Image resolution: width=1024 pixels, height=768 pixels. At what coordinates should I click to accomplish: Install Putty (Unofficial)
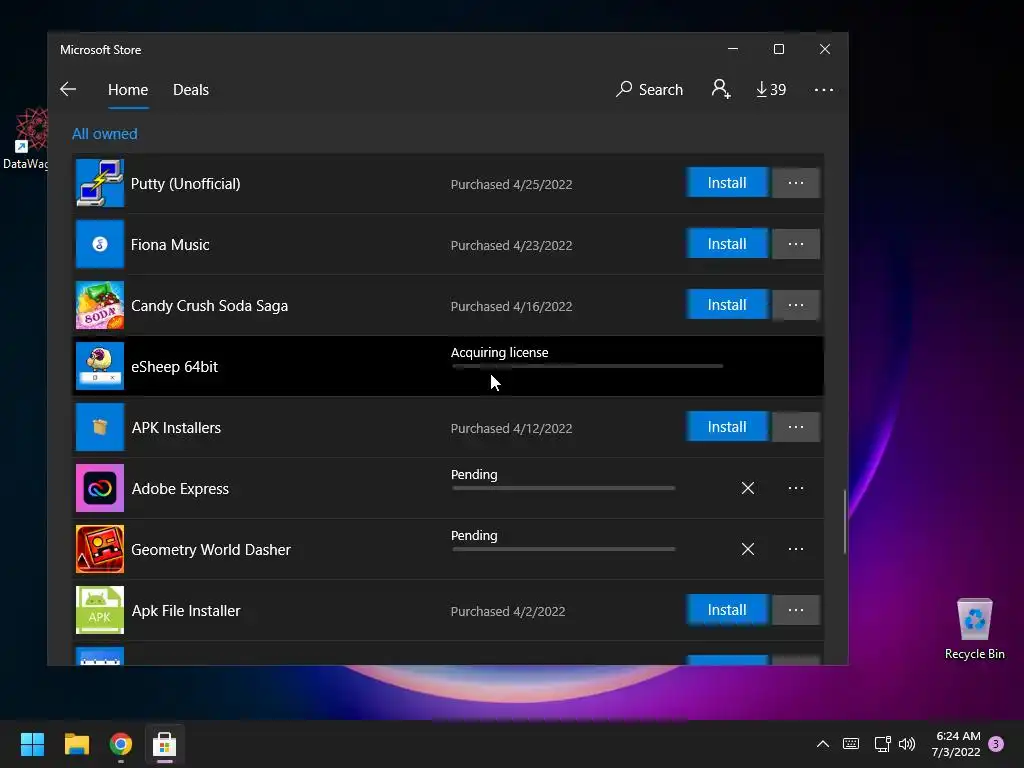(727, 183)
